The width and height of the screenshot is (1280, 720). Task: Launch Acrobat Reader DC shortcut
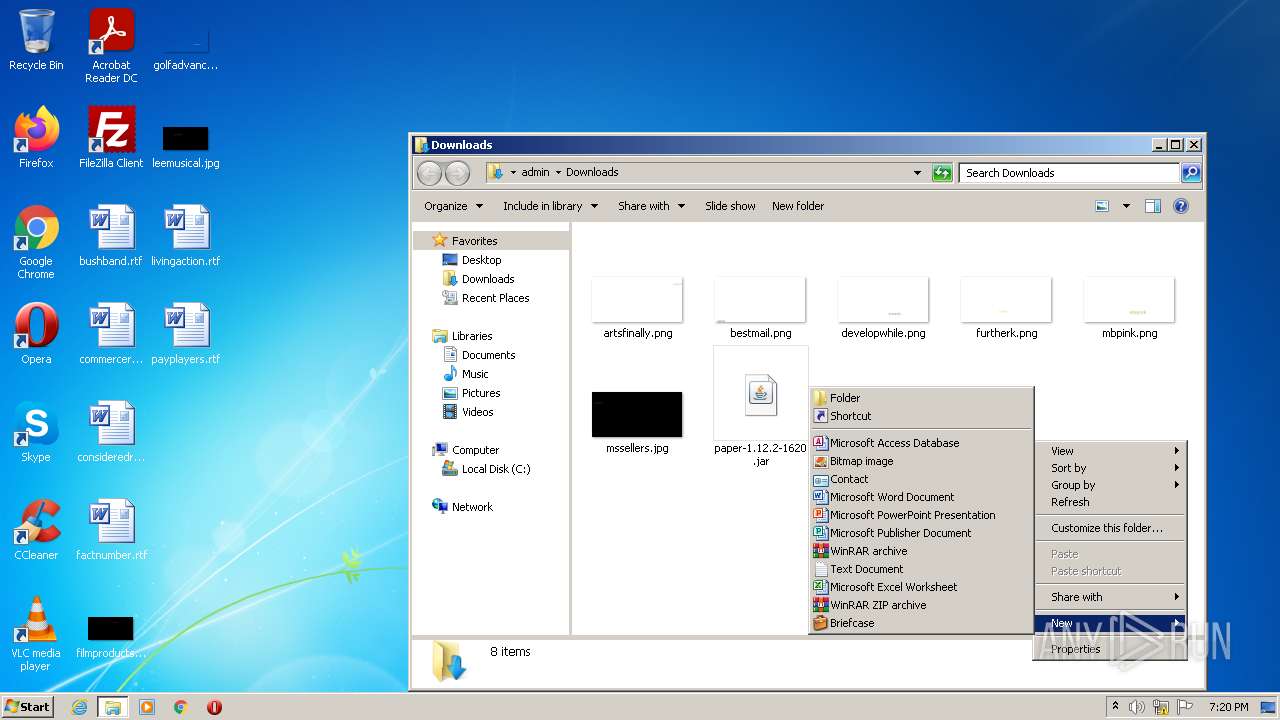[x=111, y=46]
